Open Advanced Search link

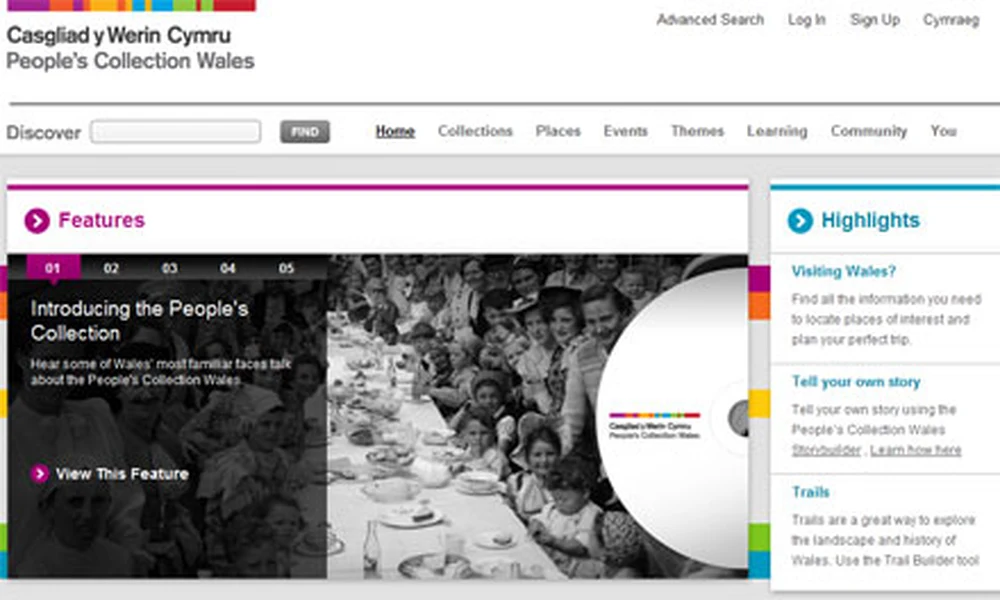pyautogui.click(x=710, y=20)
